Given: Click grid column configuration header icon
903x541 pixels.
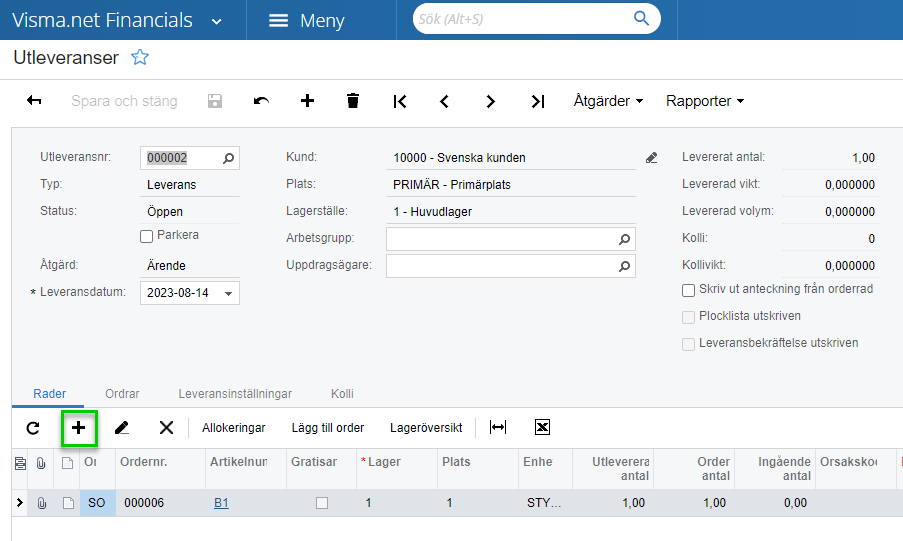Looking at the screenshot, I should coord(20,463).
